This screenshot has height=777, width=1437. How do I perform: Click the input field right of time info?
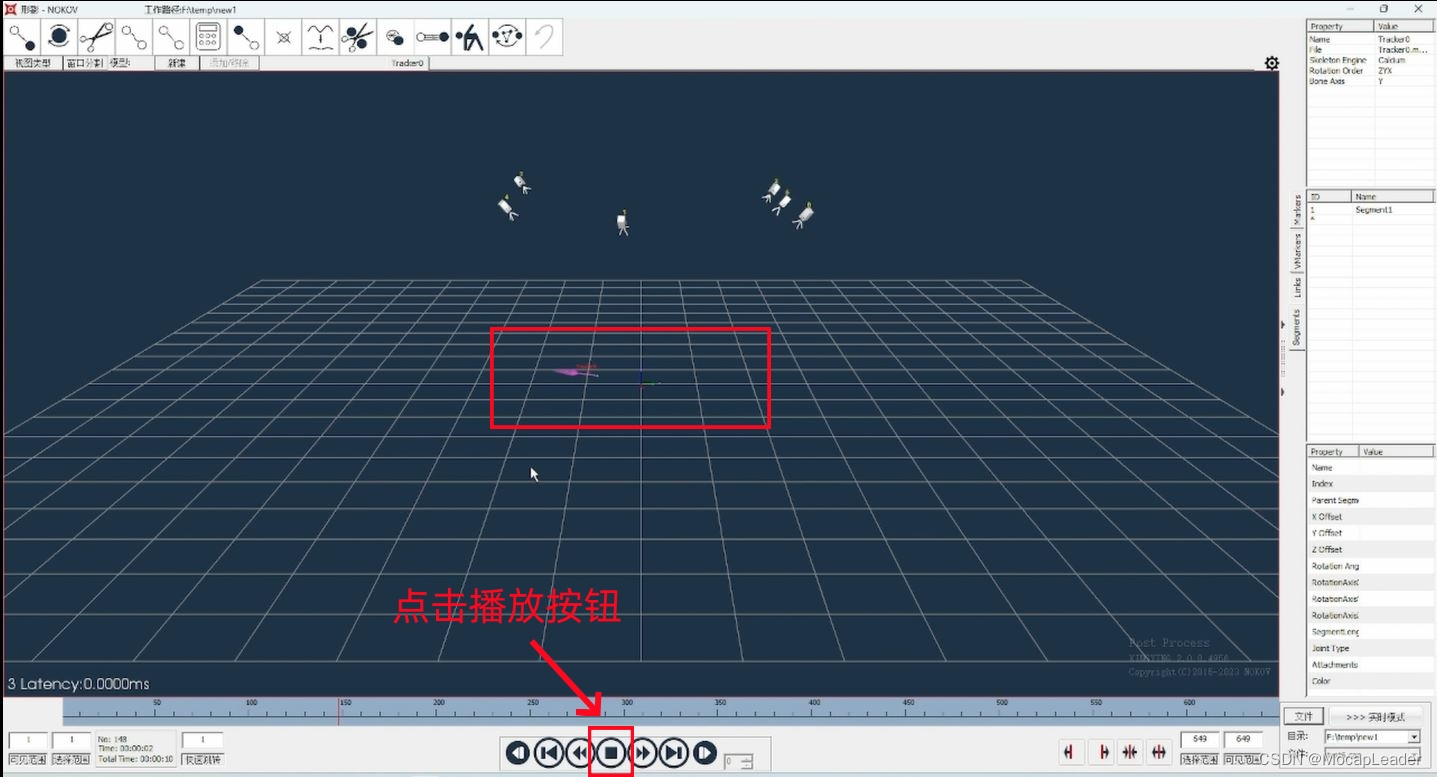pyautogui.click(x=202, y=740)
